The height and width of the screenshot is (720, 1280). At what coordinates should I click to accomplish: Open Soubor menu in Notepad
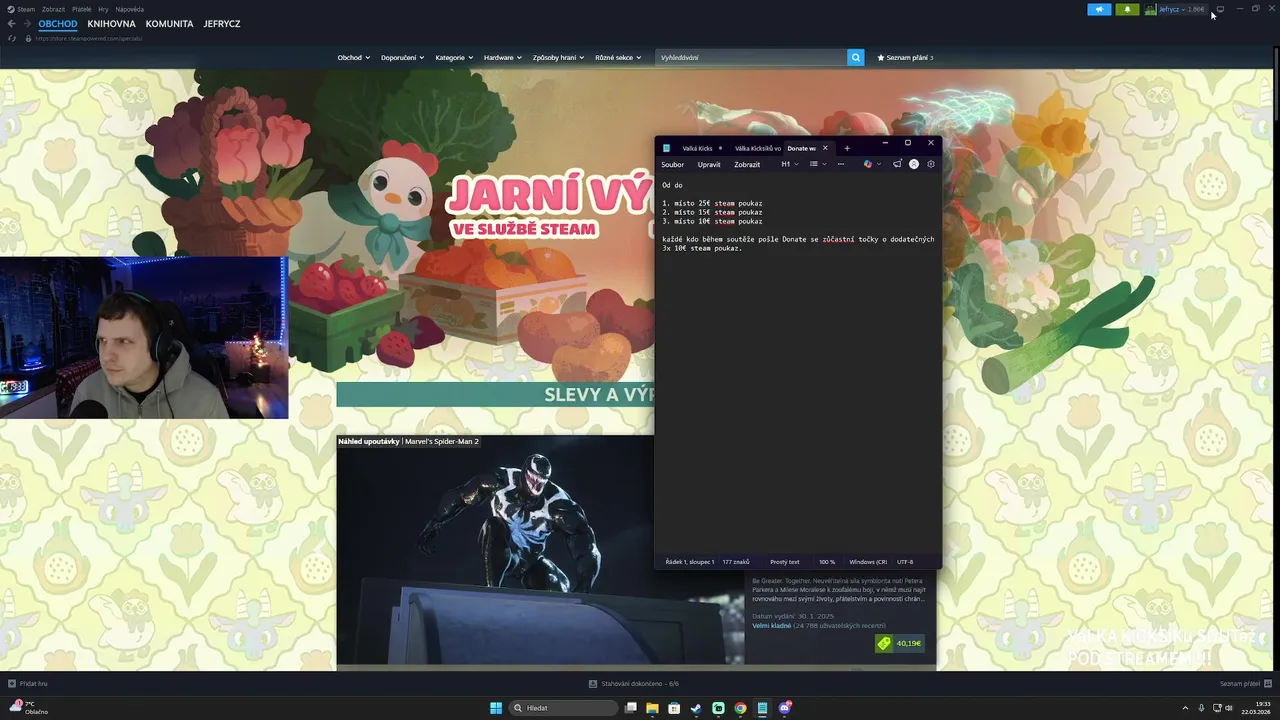click(673, 164)
